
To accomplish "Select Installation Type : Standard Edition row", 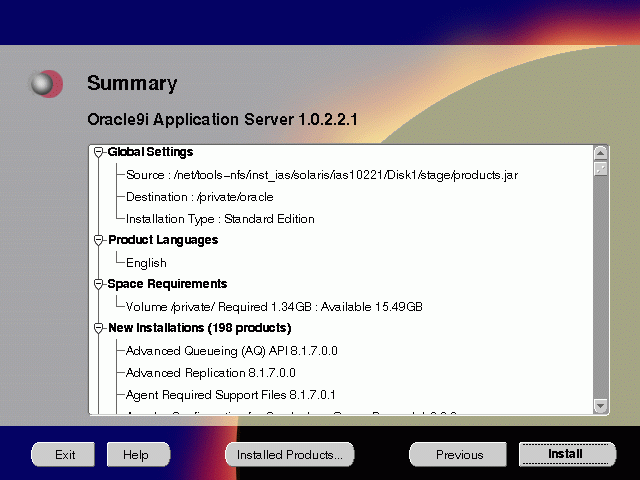I will 220,219.
